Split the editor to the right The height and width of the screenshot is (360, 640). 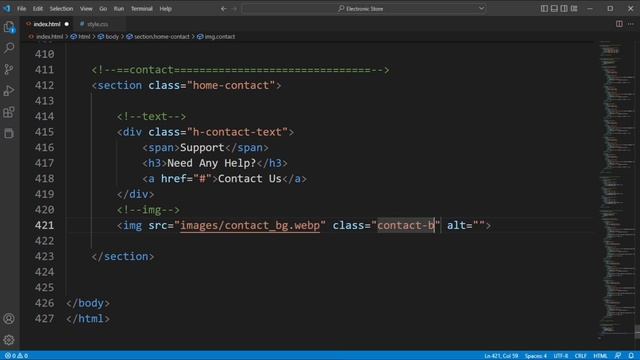coord(619,24)
